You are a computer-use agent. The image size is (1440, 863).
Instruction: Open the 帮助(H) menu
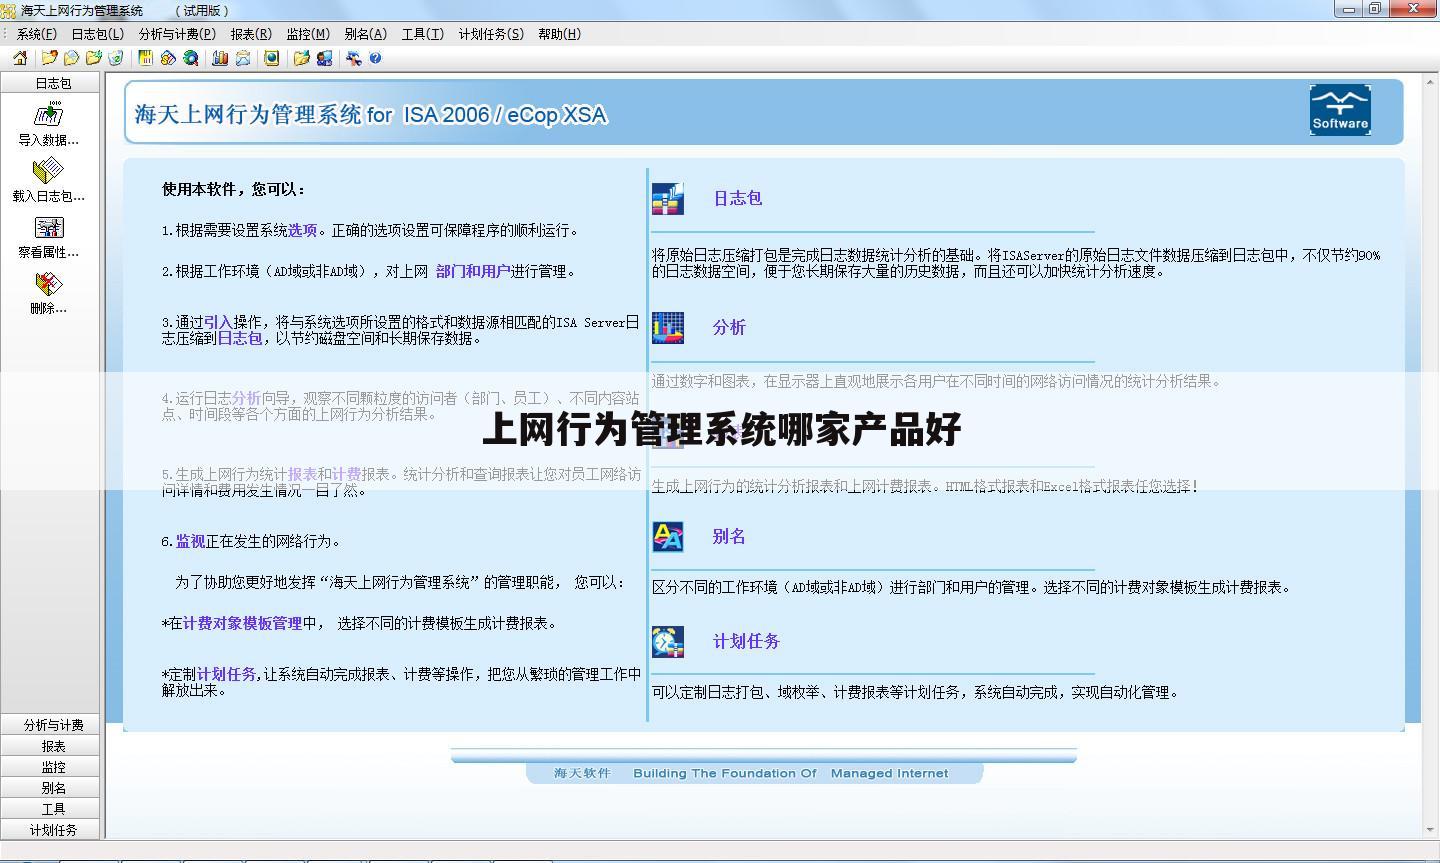(559, 34)
